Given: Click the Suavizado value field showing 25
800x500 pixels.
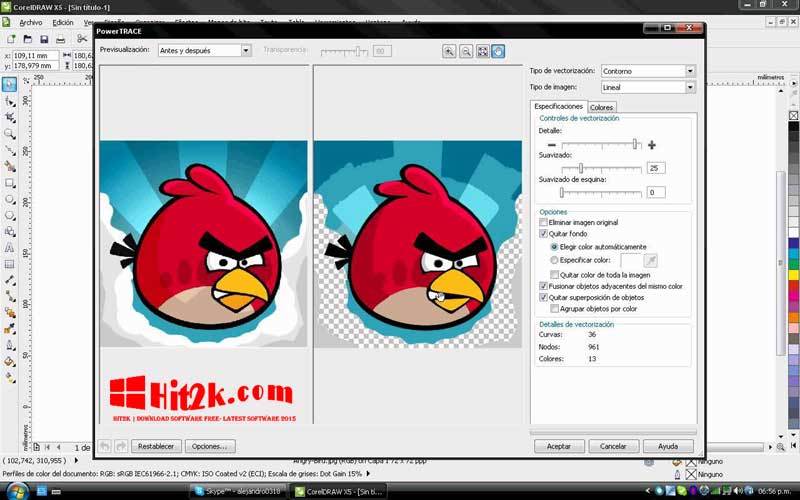Looking at the screenshot, I should coord(656,168).
